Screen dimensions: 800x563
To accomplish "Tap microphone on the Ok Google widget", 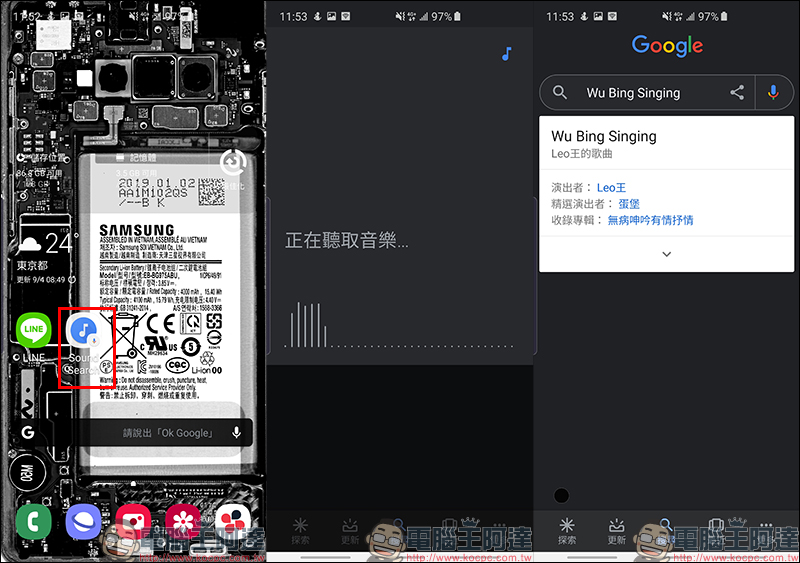I will point(236,433).
